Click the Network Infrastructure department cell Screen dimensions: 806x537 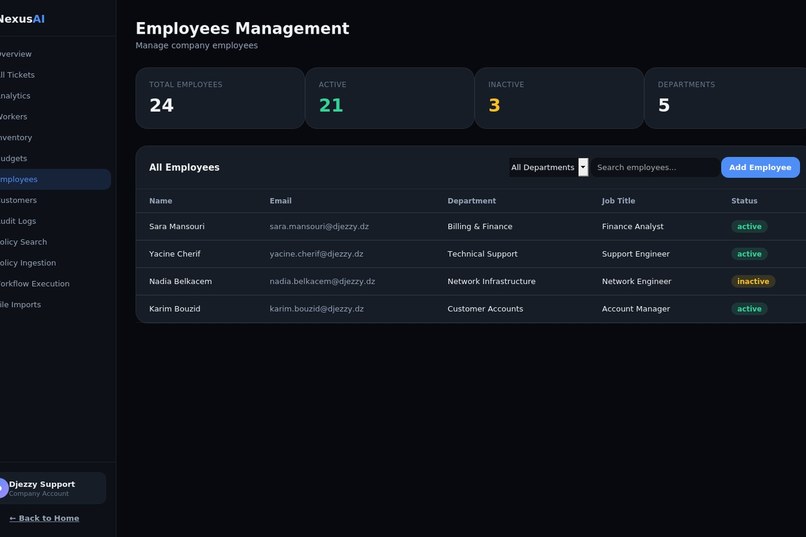click(491, 282)
